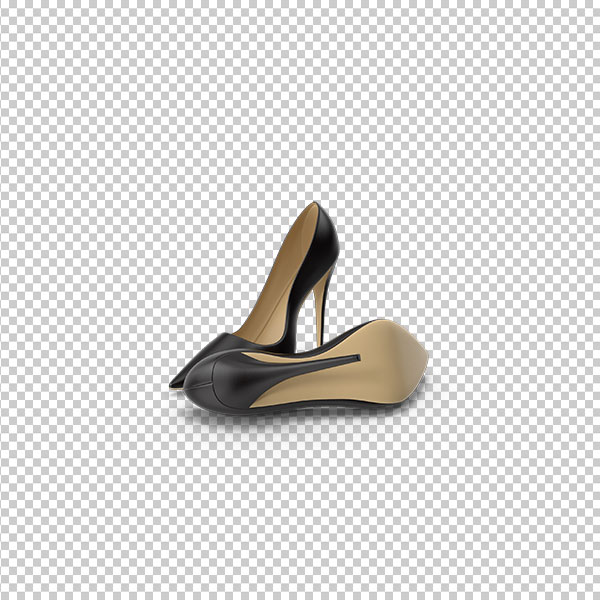
Task: Select the heel tip of lying shoe
Action: pos(358,358)
